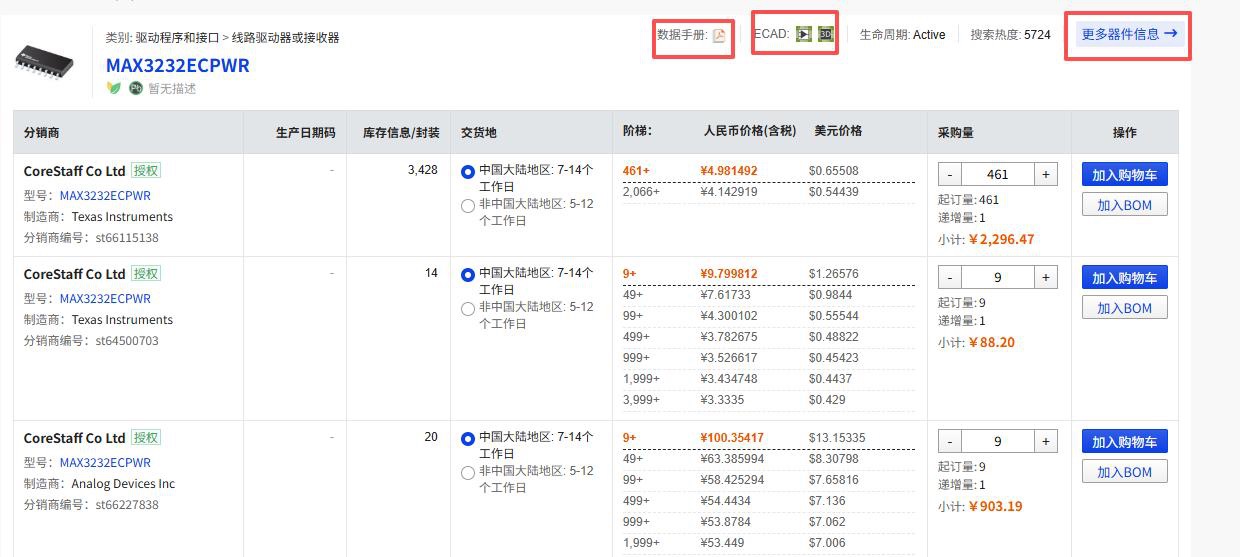
Task: Click 加入BOM in st64500703 row
Action: coord(1124,308)
